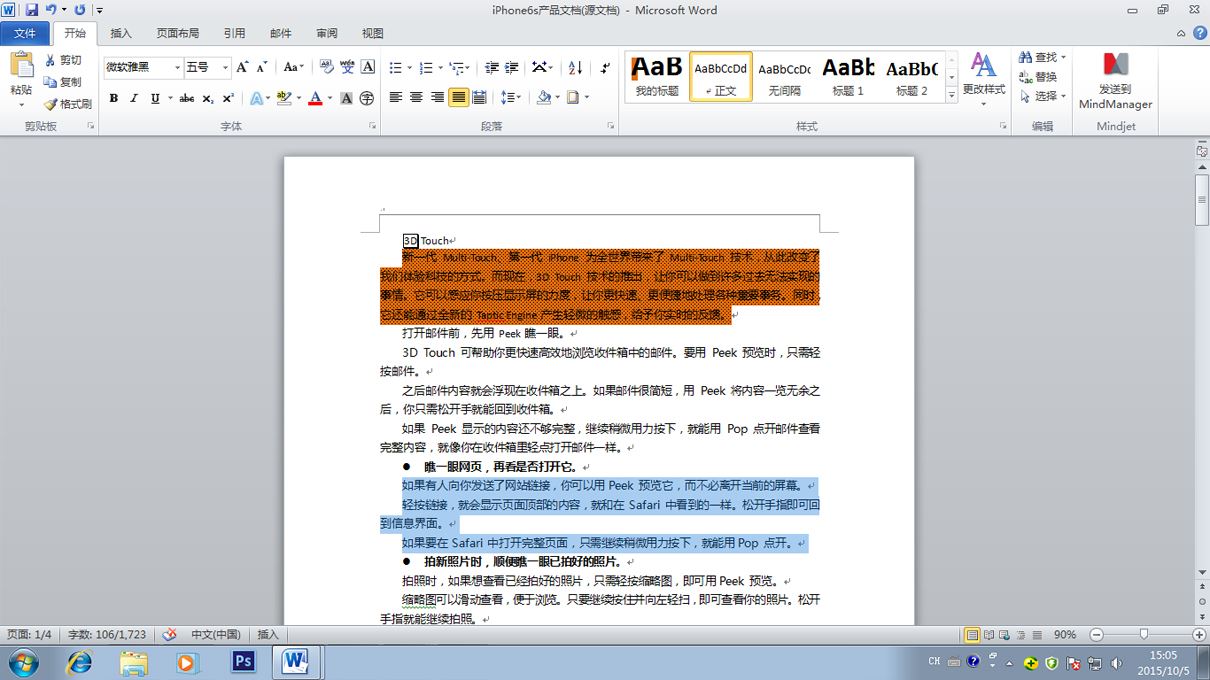Click the 字数: 106/1,723 word count
This screenshot has width=1210, height=680.
click(107, 634)
